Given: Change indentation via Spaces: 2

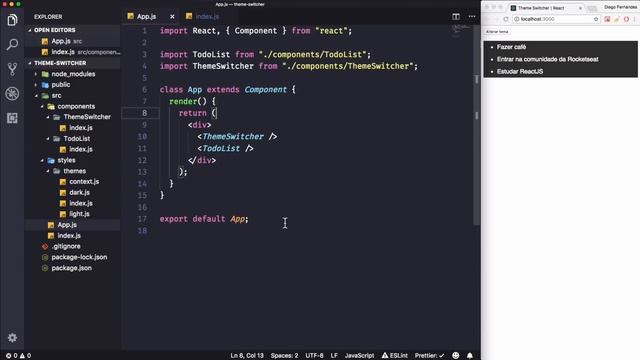Looking at the screenshot, I should pyautogui.click(x=284, y=356).
